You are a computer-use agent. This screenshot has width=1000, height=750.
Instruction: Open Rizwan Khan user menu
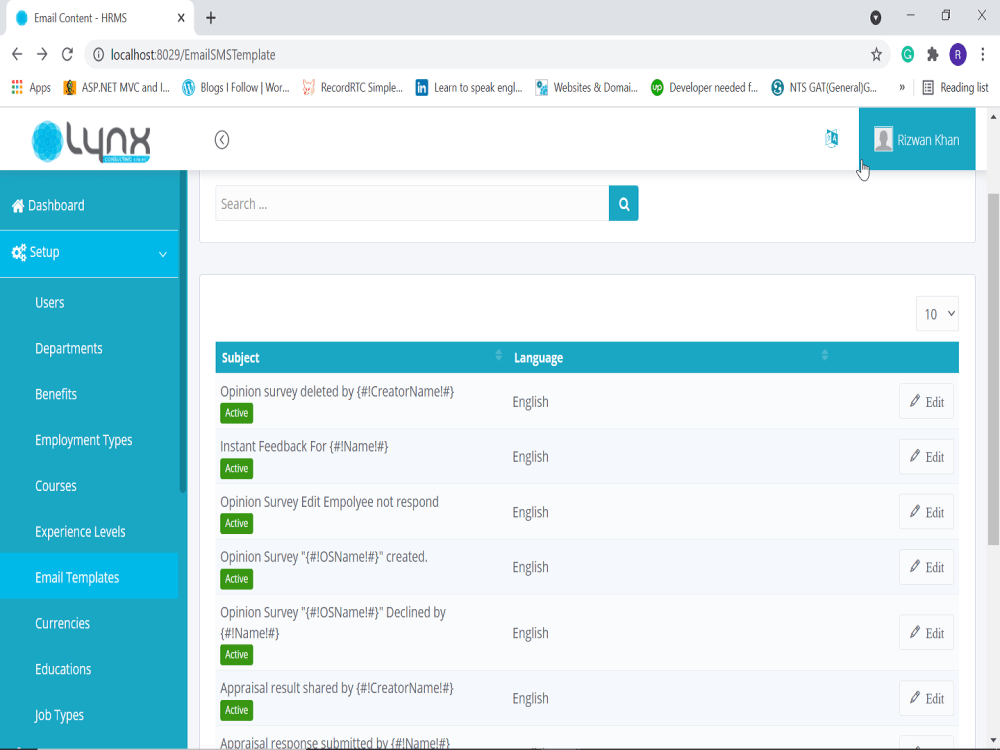point(917,139)
